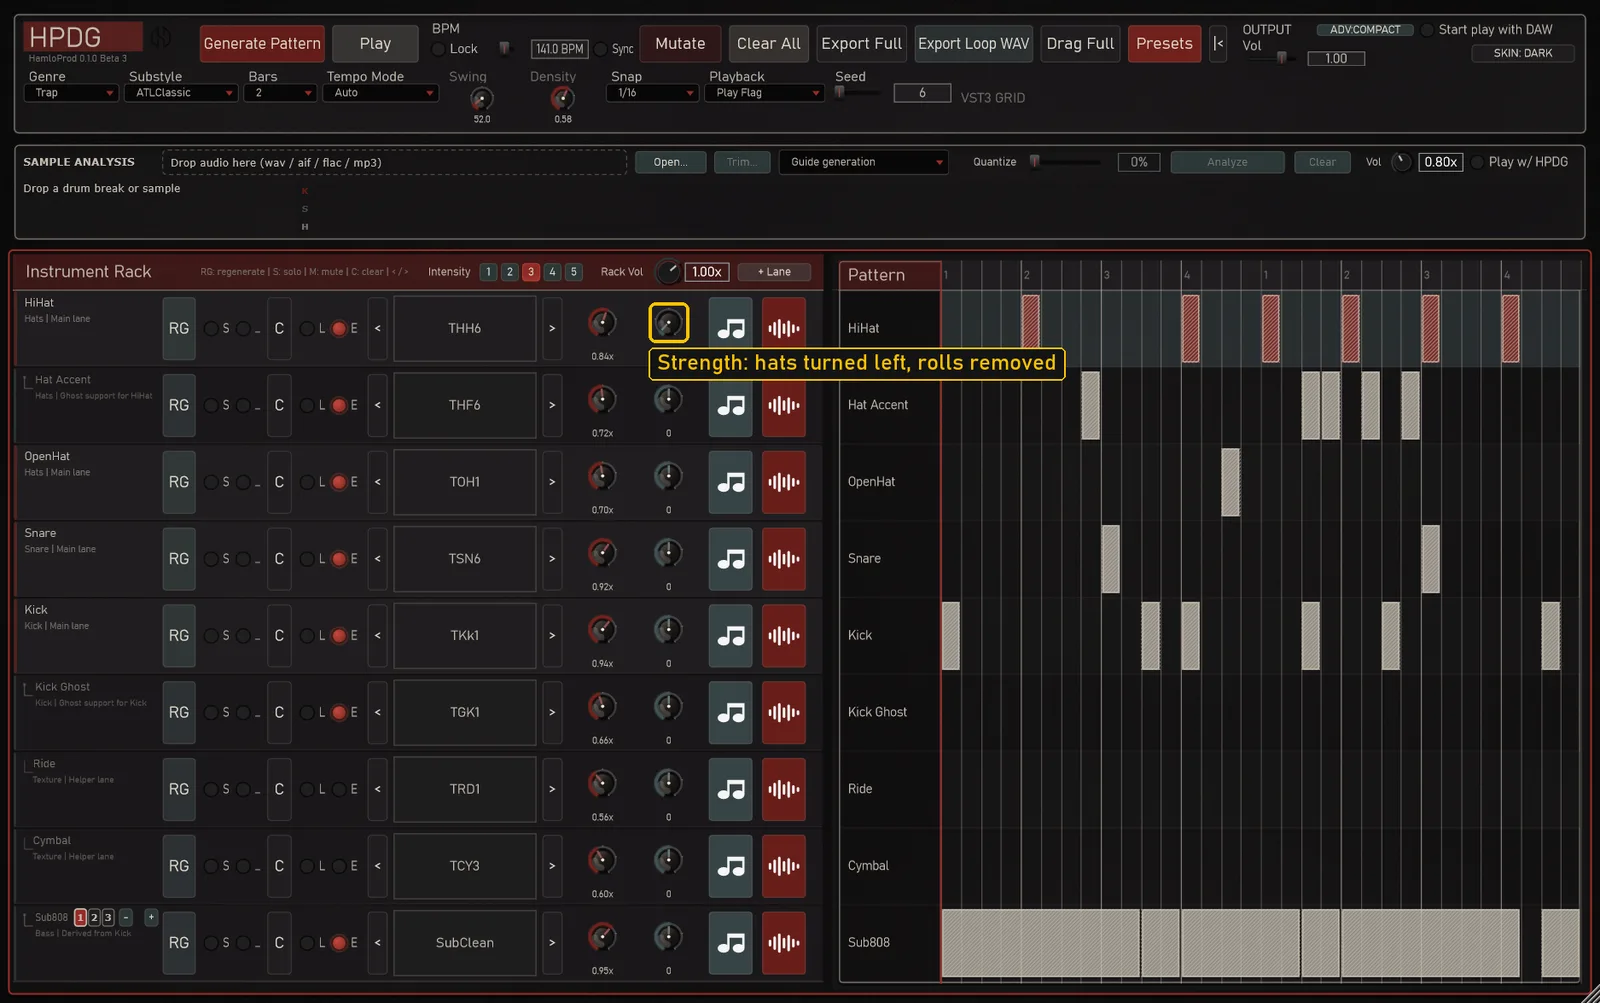Click the Density knob
Screen dimensions: 1600x1003
(x=563, y=99)
